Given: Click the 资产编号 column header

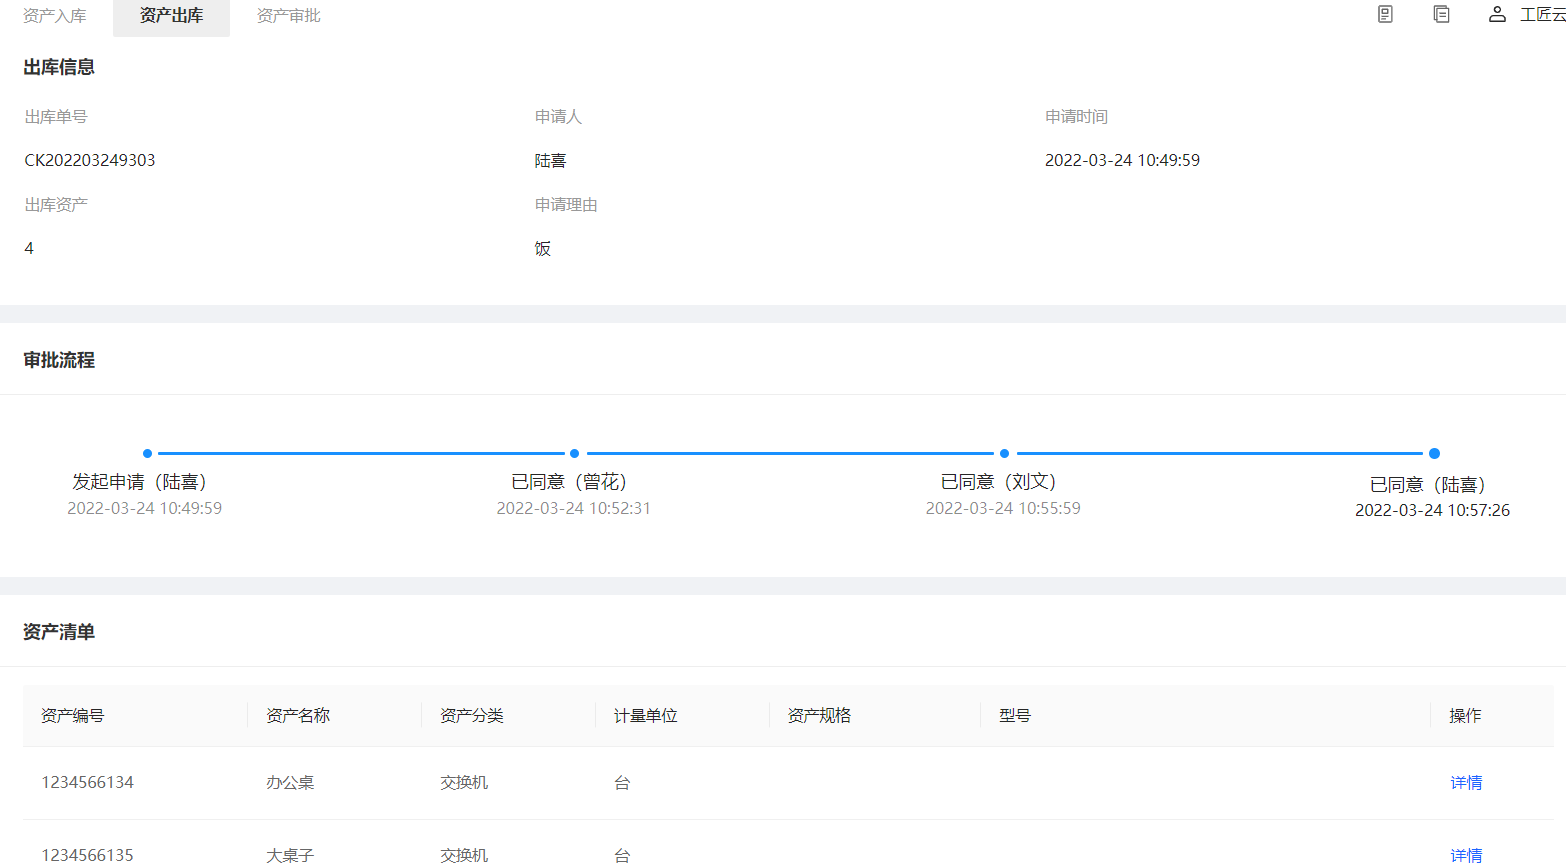Looking at the screenshot, I should [x=72, y=715].
